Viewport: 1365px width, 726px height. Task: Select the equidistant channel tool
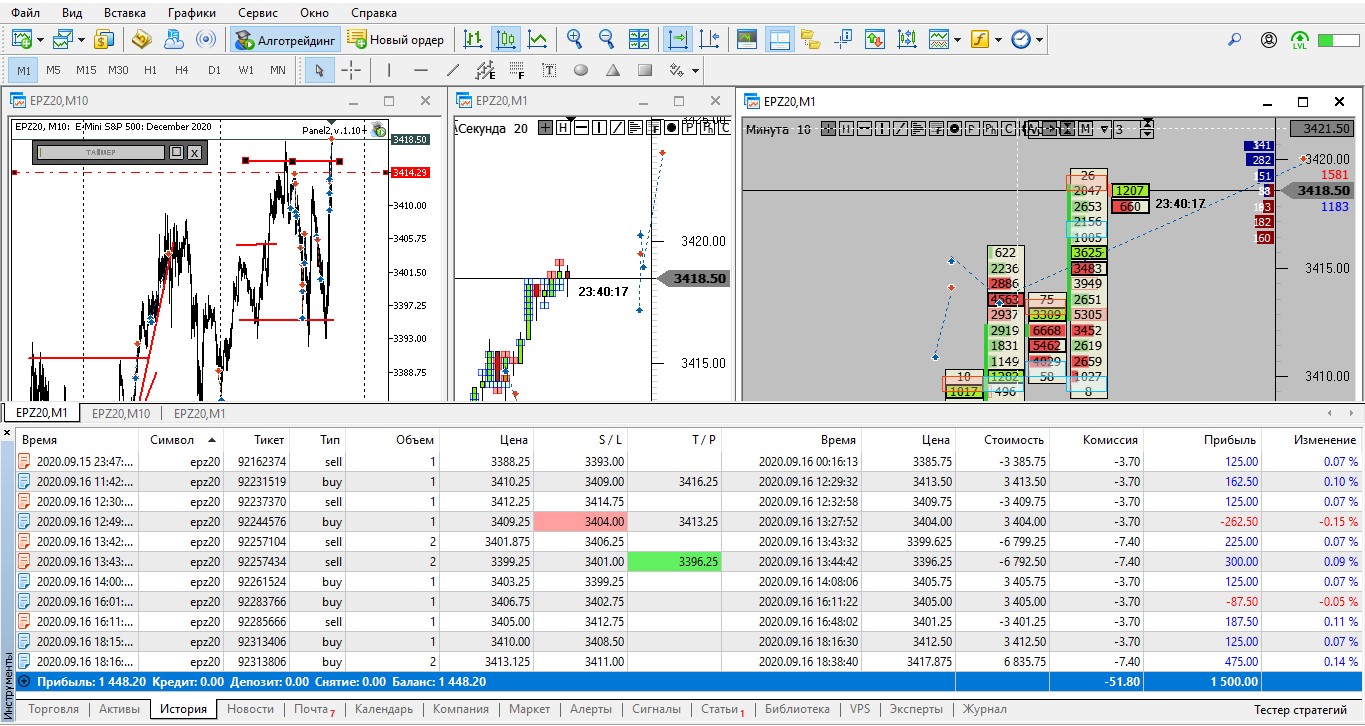[485, 70]
